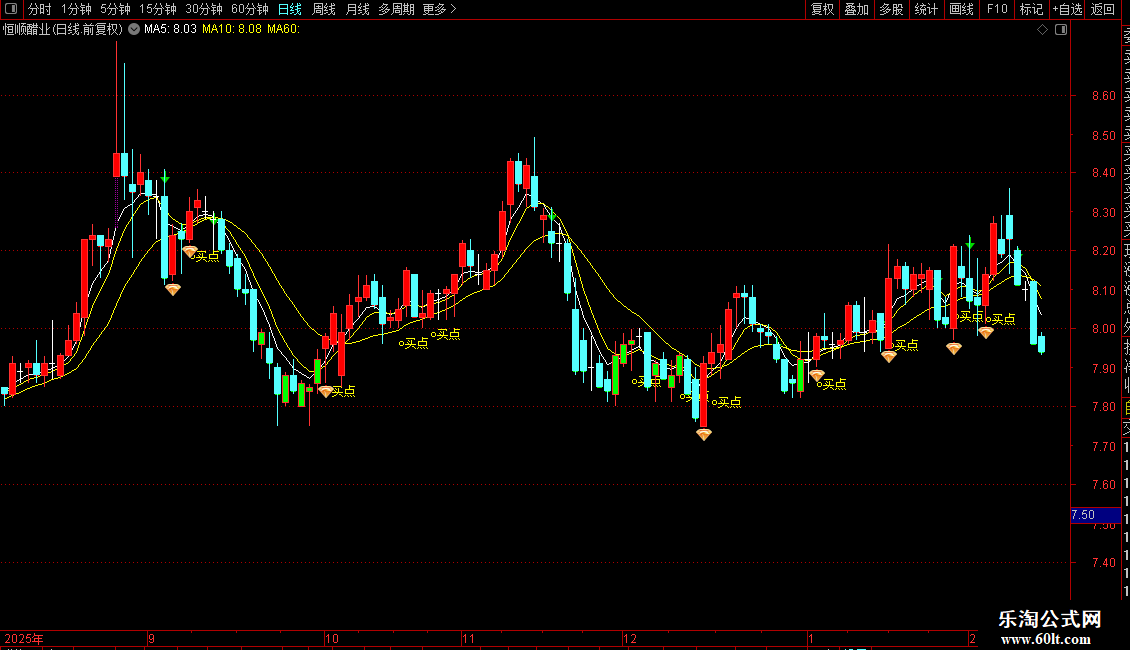Image resolution: width=1130 pixels, height=650 pixels.
Task: Click the month 12 marker on date axis
Action: (630, 638)
